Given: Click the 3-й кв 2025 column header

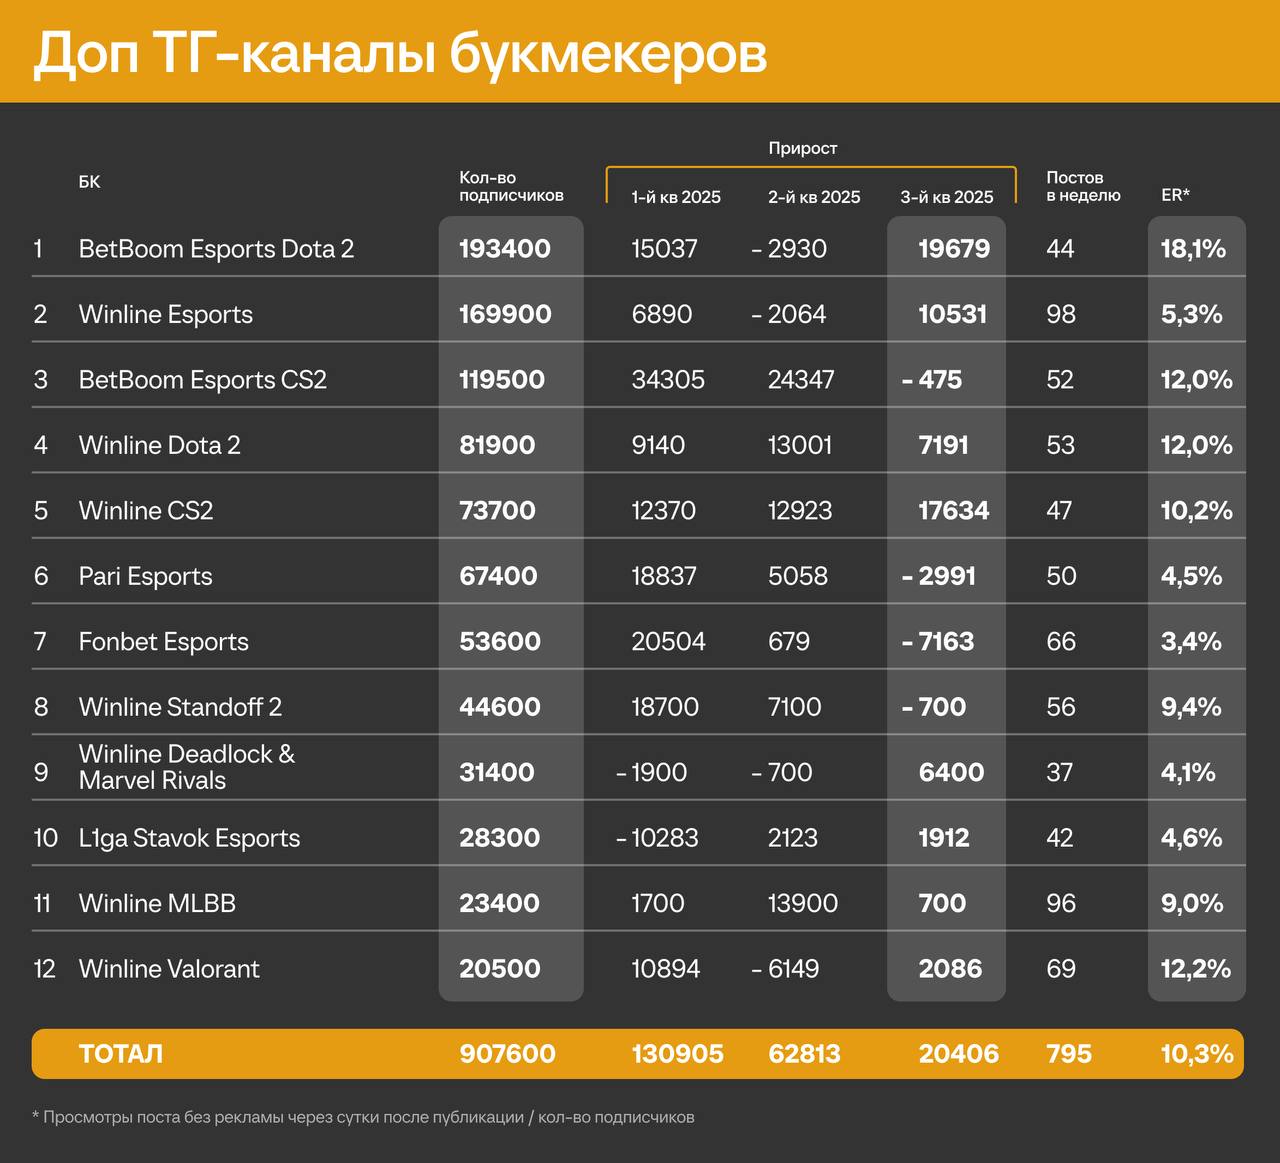Looking at the screenshot, I should 946,197.
